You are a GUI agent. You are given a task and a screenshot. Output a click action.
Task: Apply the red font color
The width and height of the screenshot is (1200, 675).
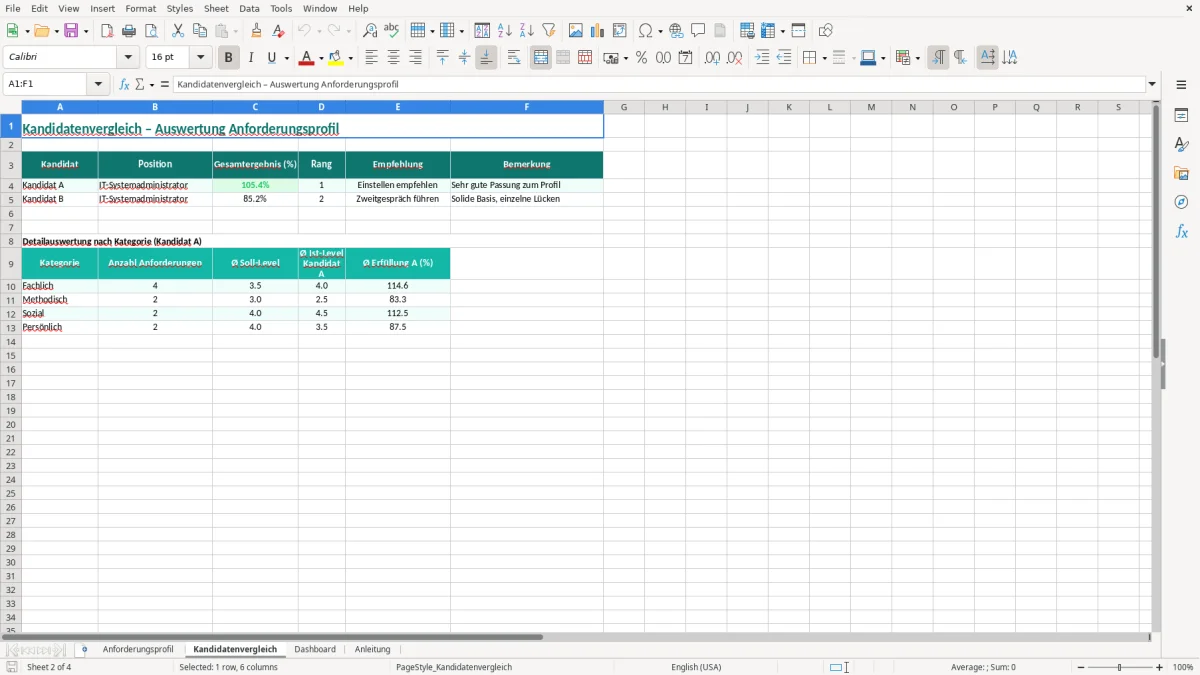[306, 58]
